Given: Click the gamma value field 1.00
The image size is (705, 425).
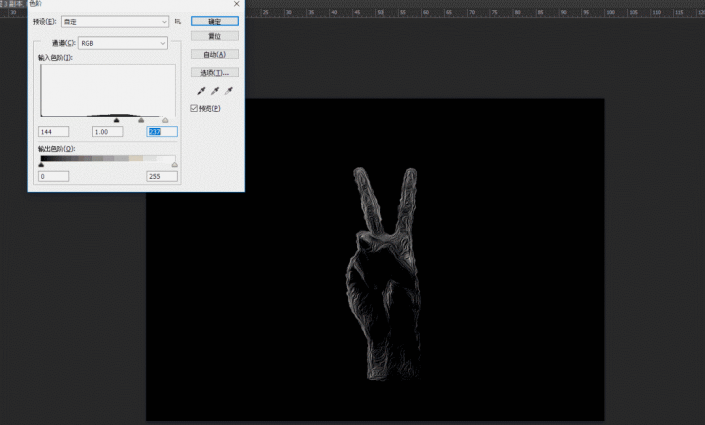Looking at the screenshot, I should [106, 131].
